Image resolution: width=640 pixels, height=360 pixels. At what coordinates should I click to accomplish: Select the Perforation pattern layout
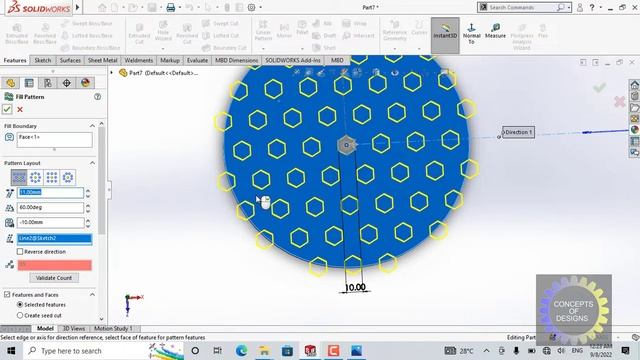[19, 178]
